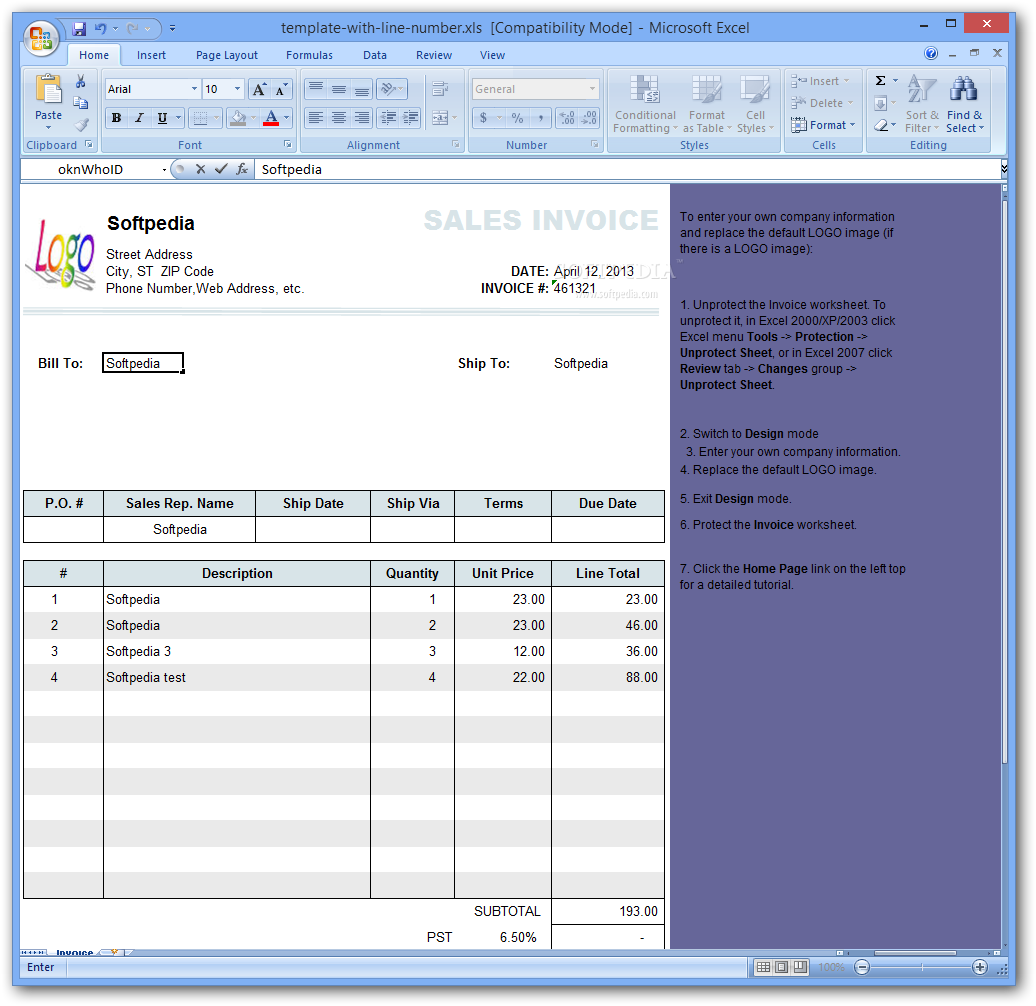The width and height of the screenshot is (1036, 1006).
Task: Align text left
Action: (316, 118)
